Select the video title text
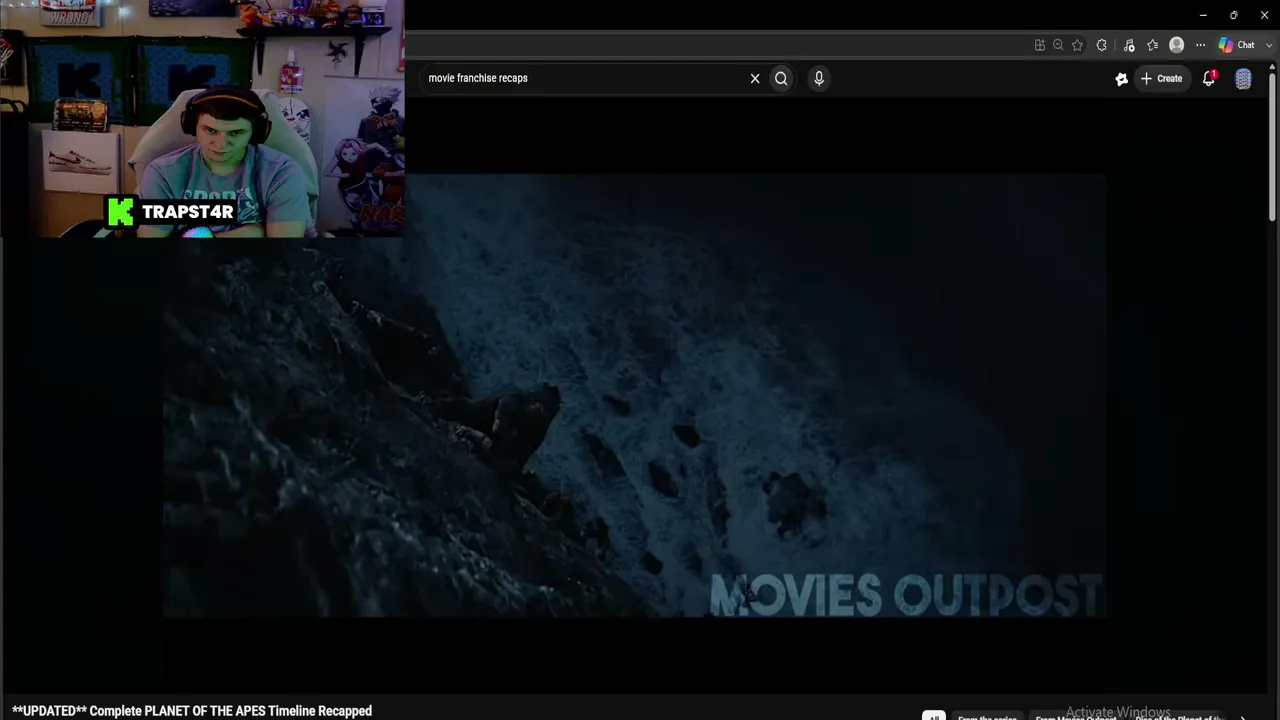This screenshot has width=1280, height=720. point(192,711)
